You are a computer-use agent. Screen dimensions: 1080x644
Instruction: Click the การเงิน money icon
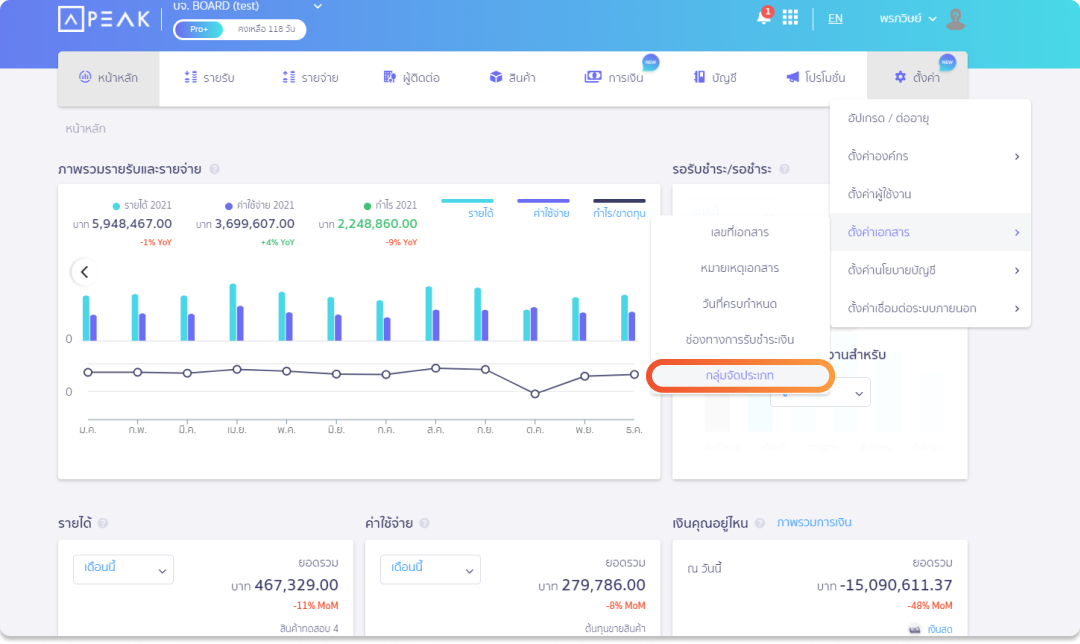[592, 77]
